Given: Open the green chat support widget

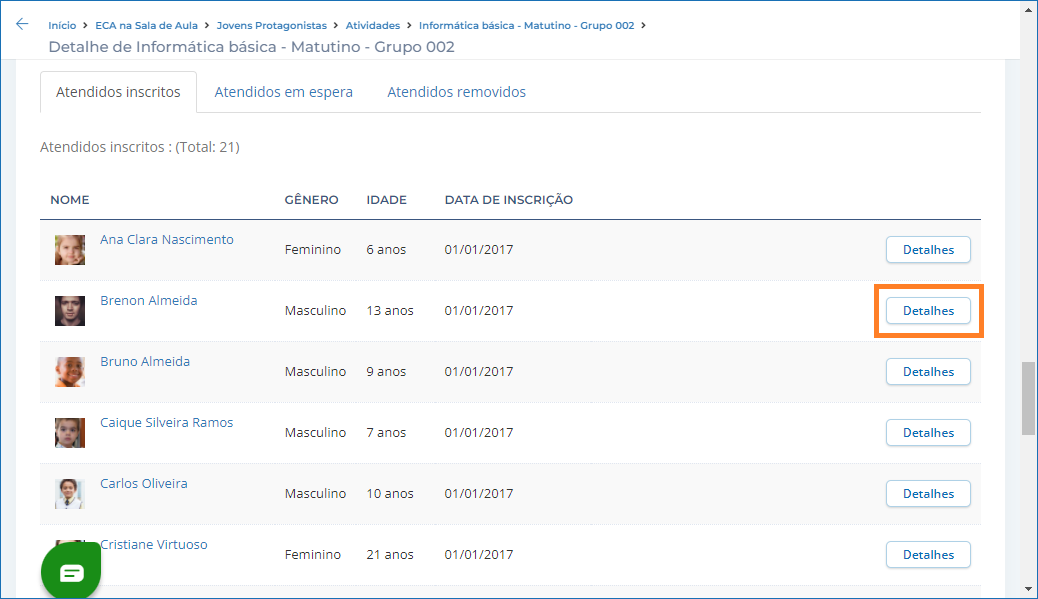Looking at the screenshot, I should click(x=69, y=570).
